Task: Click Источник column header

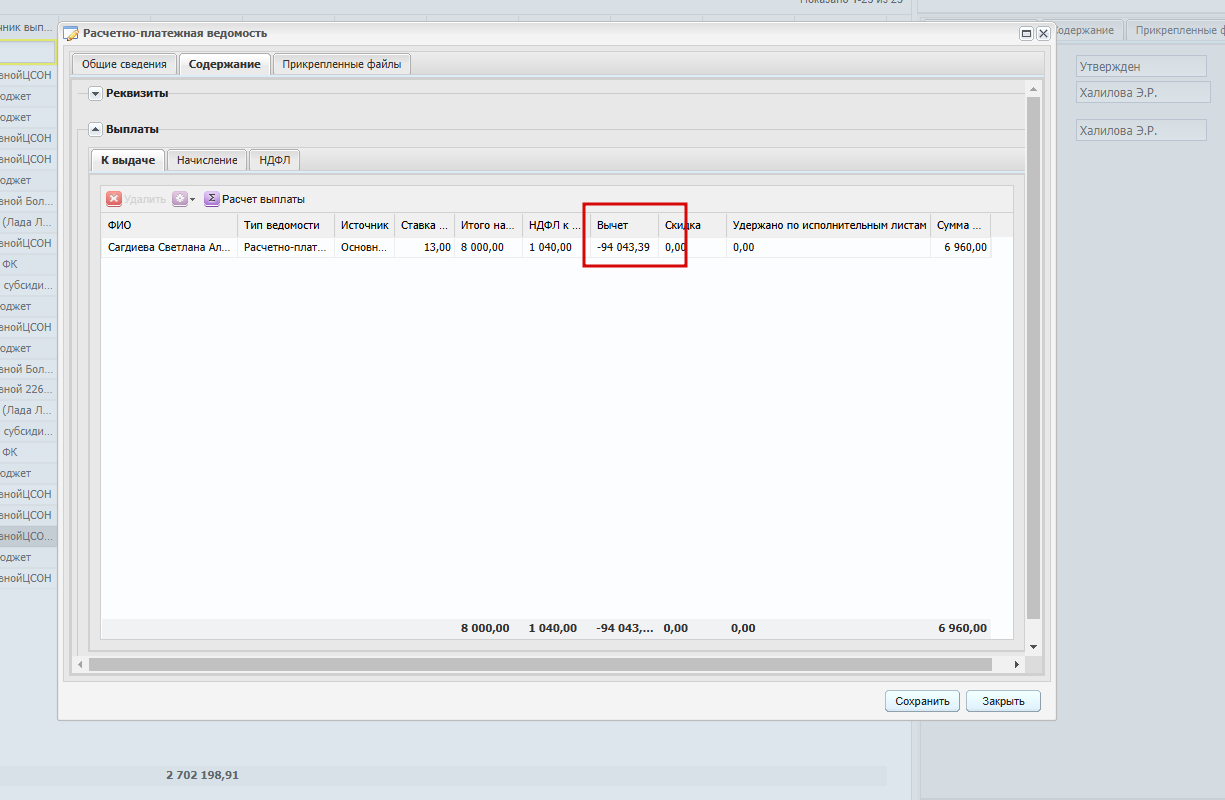Action: 364,225
